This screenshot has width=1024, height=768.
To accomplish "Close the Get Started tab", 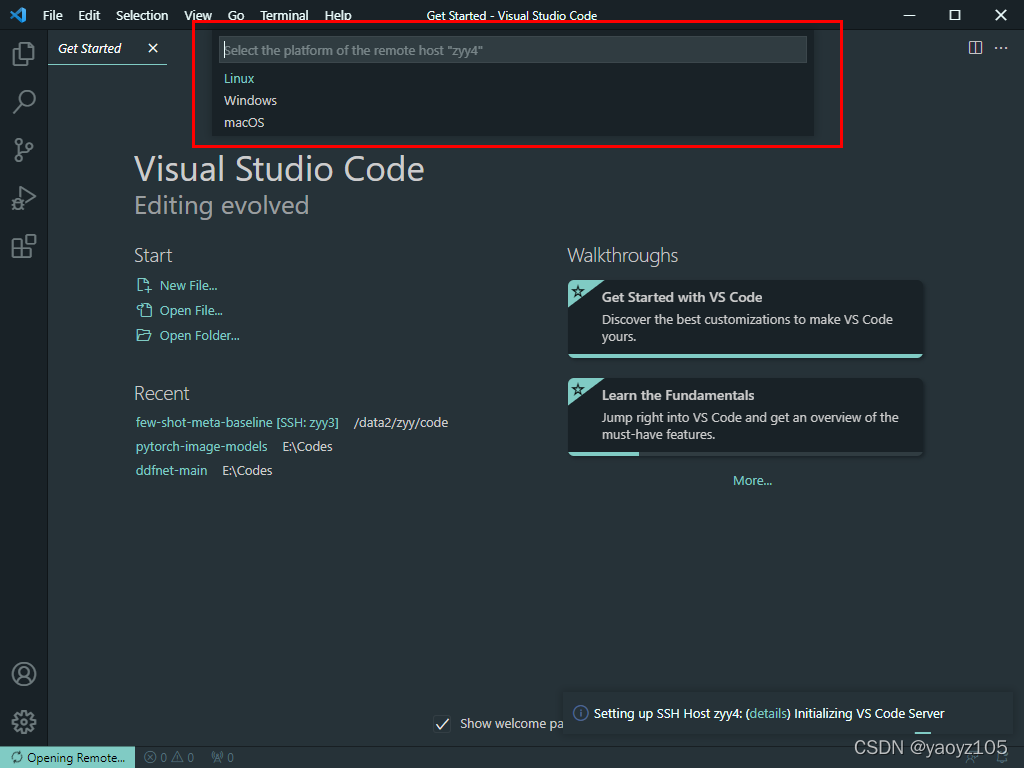I will (153, 48).
